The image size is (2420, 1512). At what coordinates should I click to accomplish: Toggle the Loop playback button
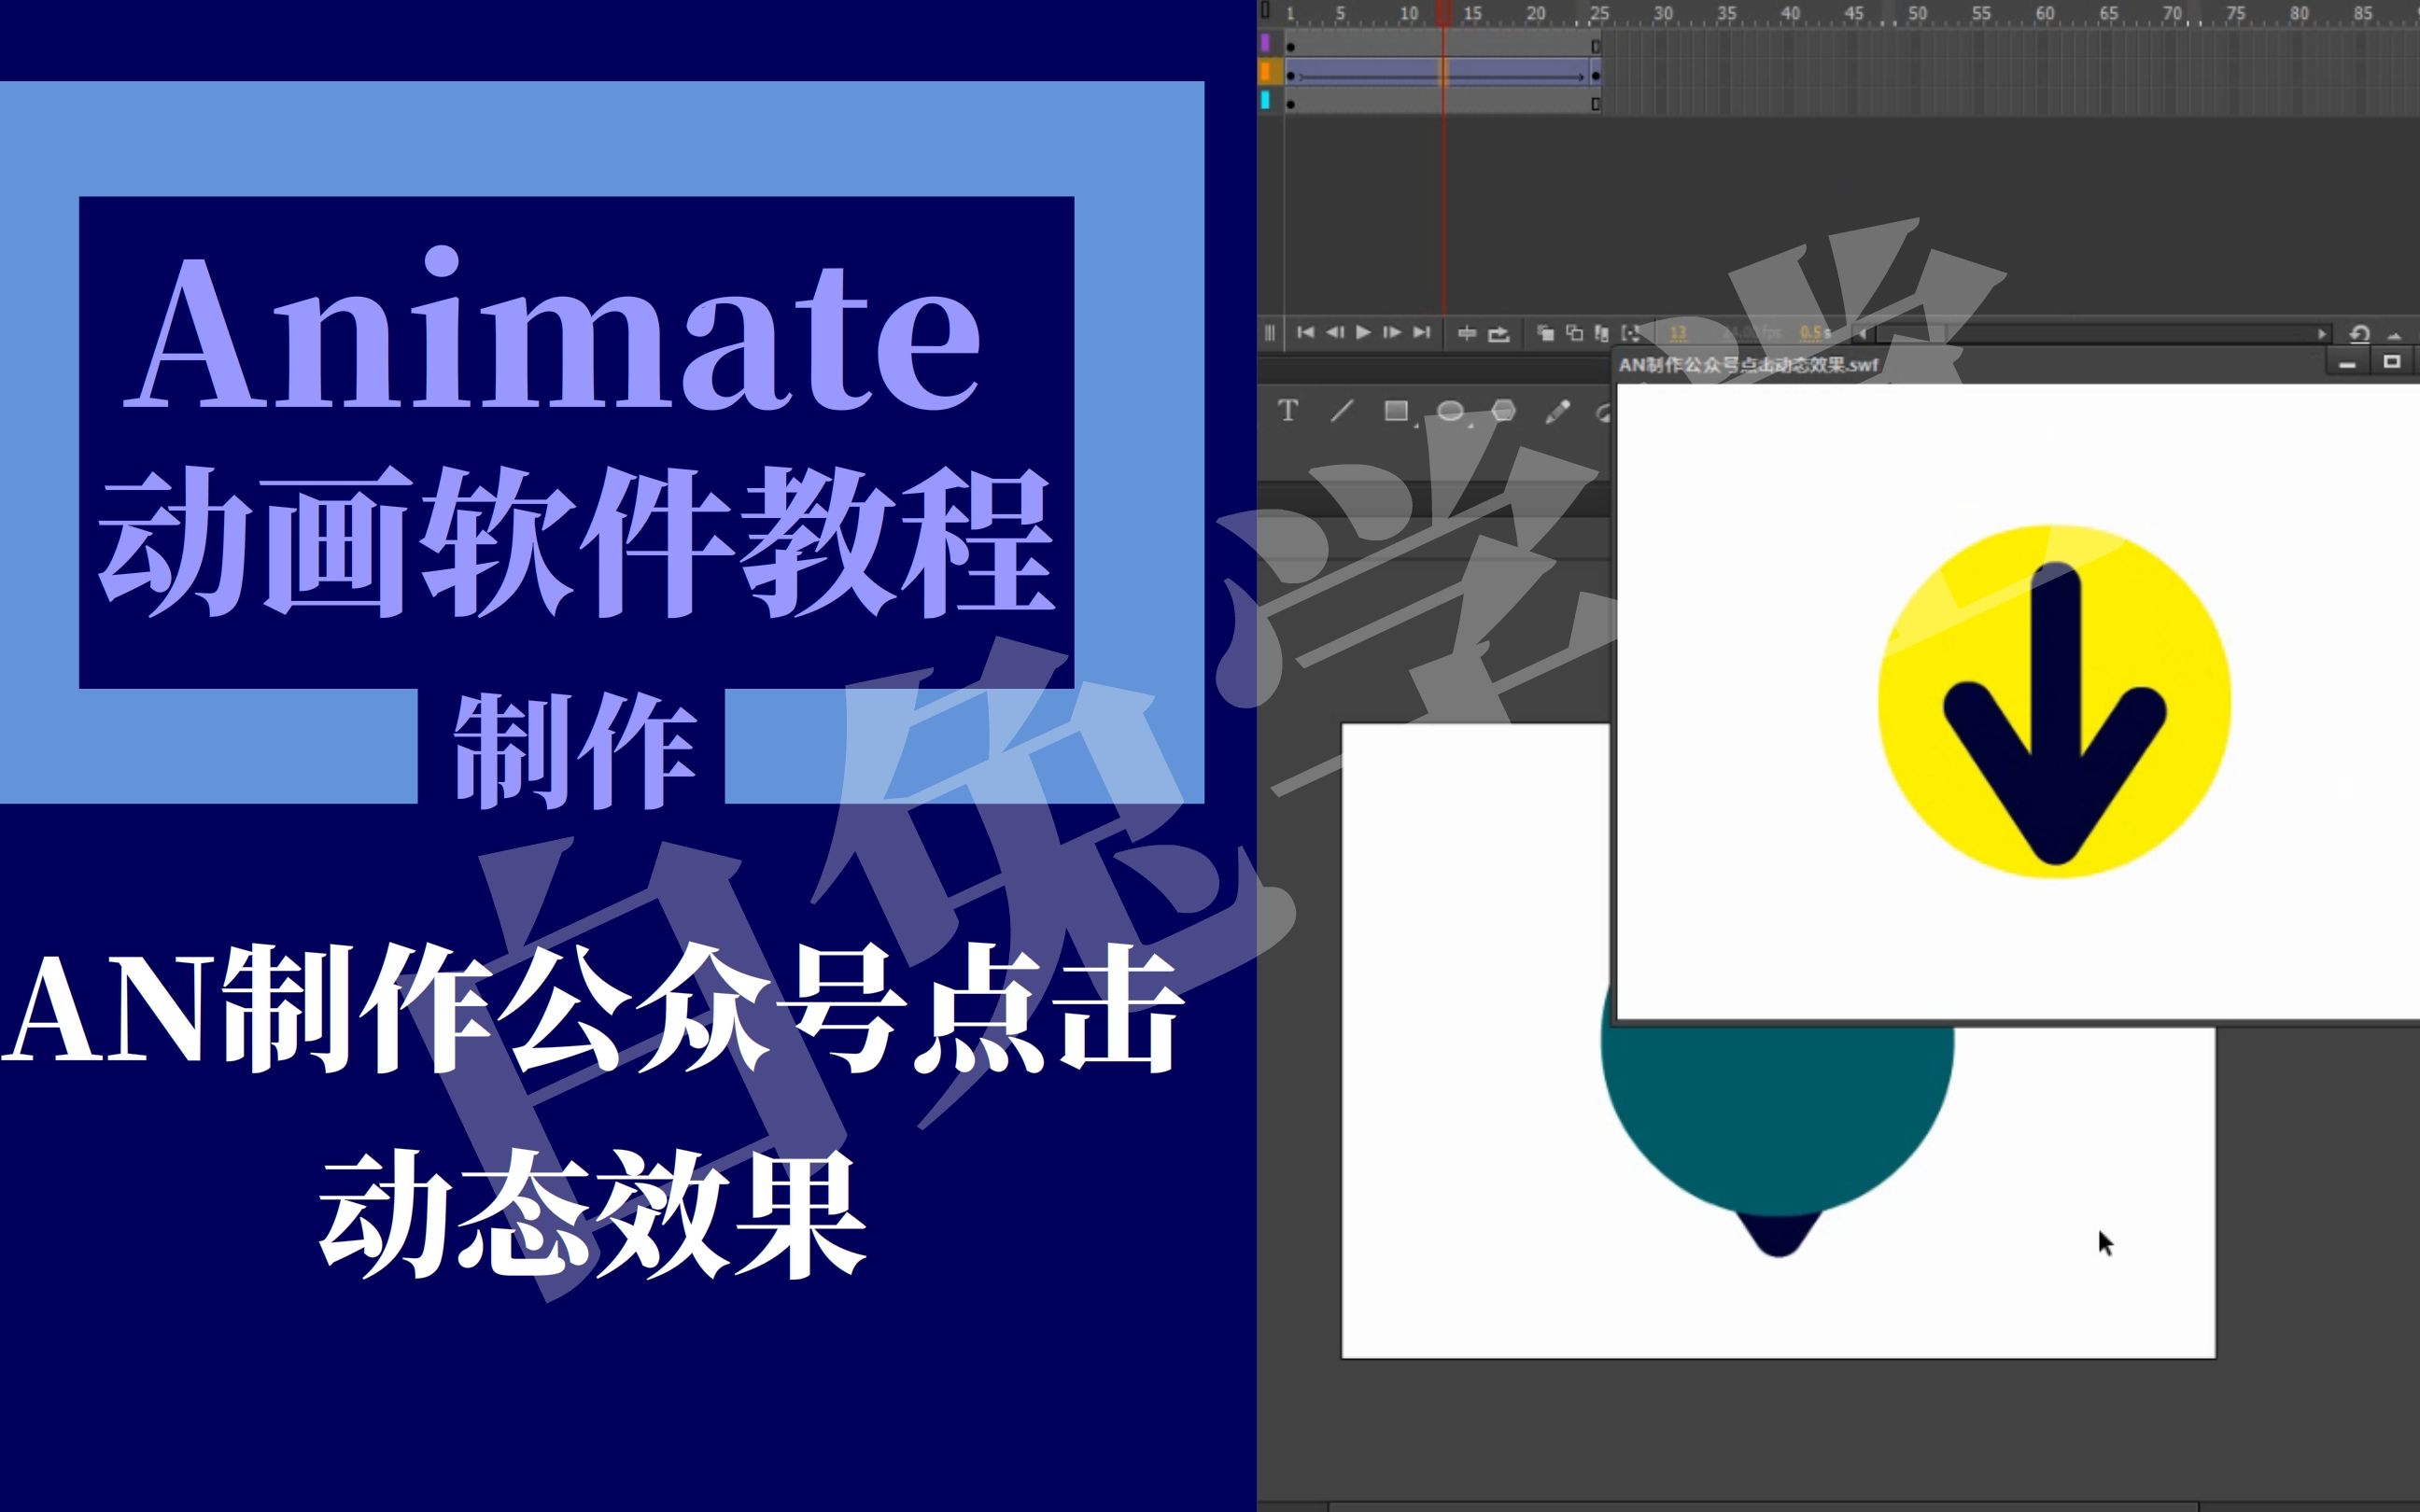pos(1498,334)
